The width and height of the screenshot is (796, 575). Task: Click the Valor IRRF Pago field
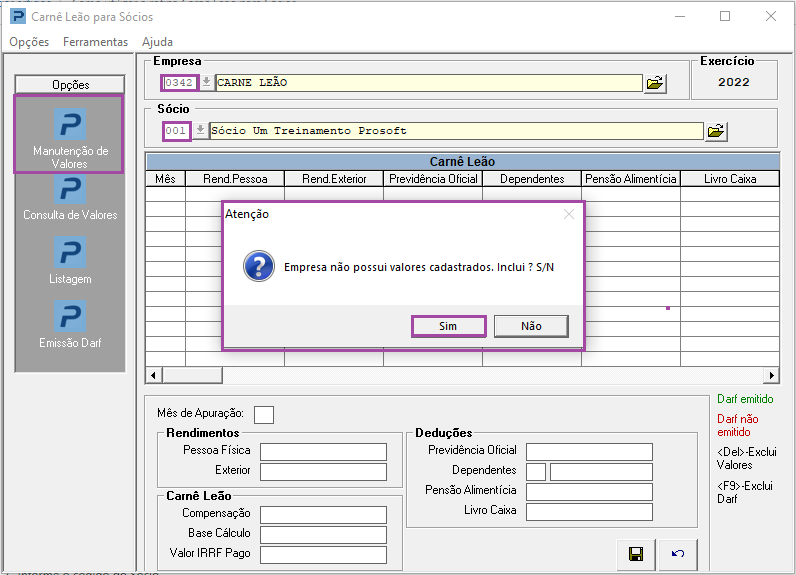click(x=323, y=554)
